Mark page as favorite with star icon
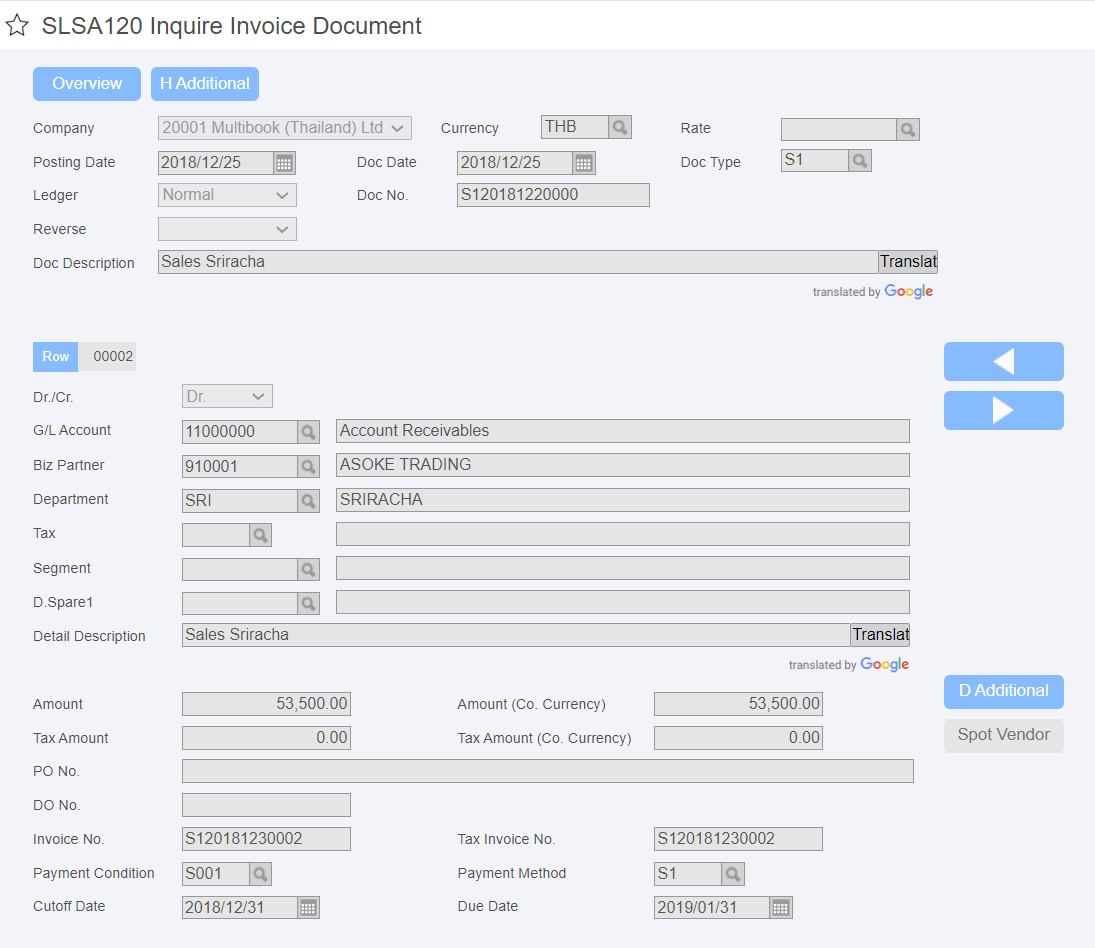The image size is (1095, 948). pyautogui.click(x=17, y=26)
